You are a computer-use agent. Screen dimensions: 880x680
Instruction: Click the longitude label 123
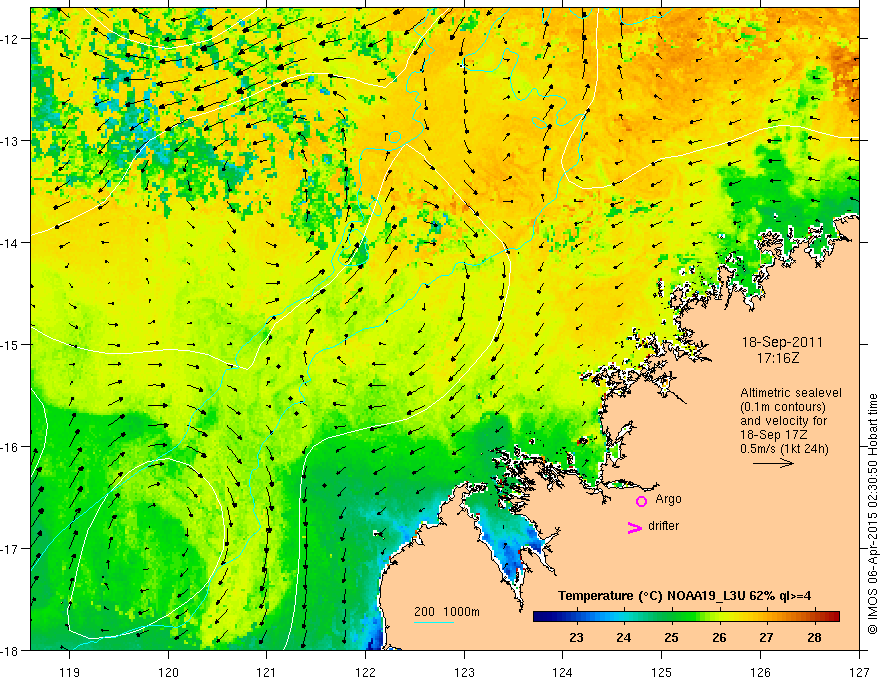click(464, 672)
